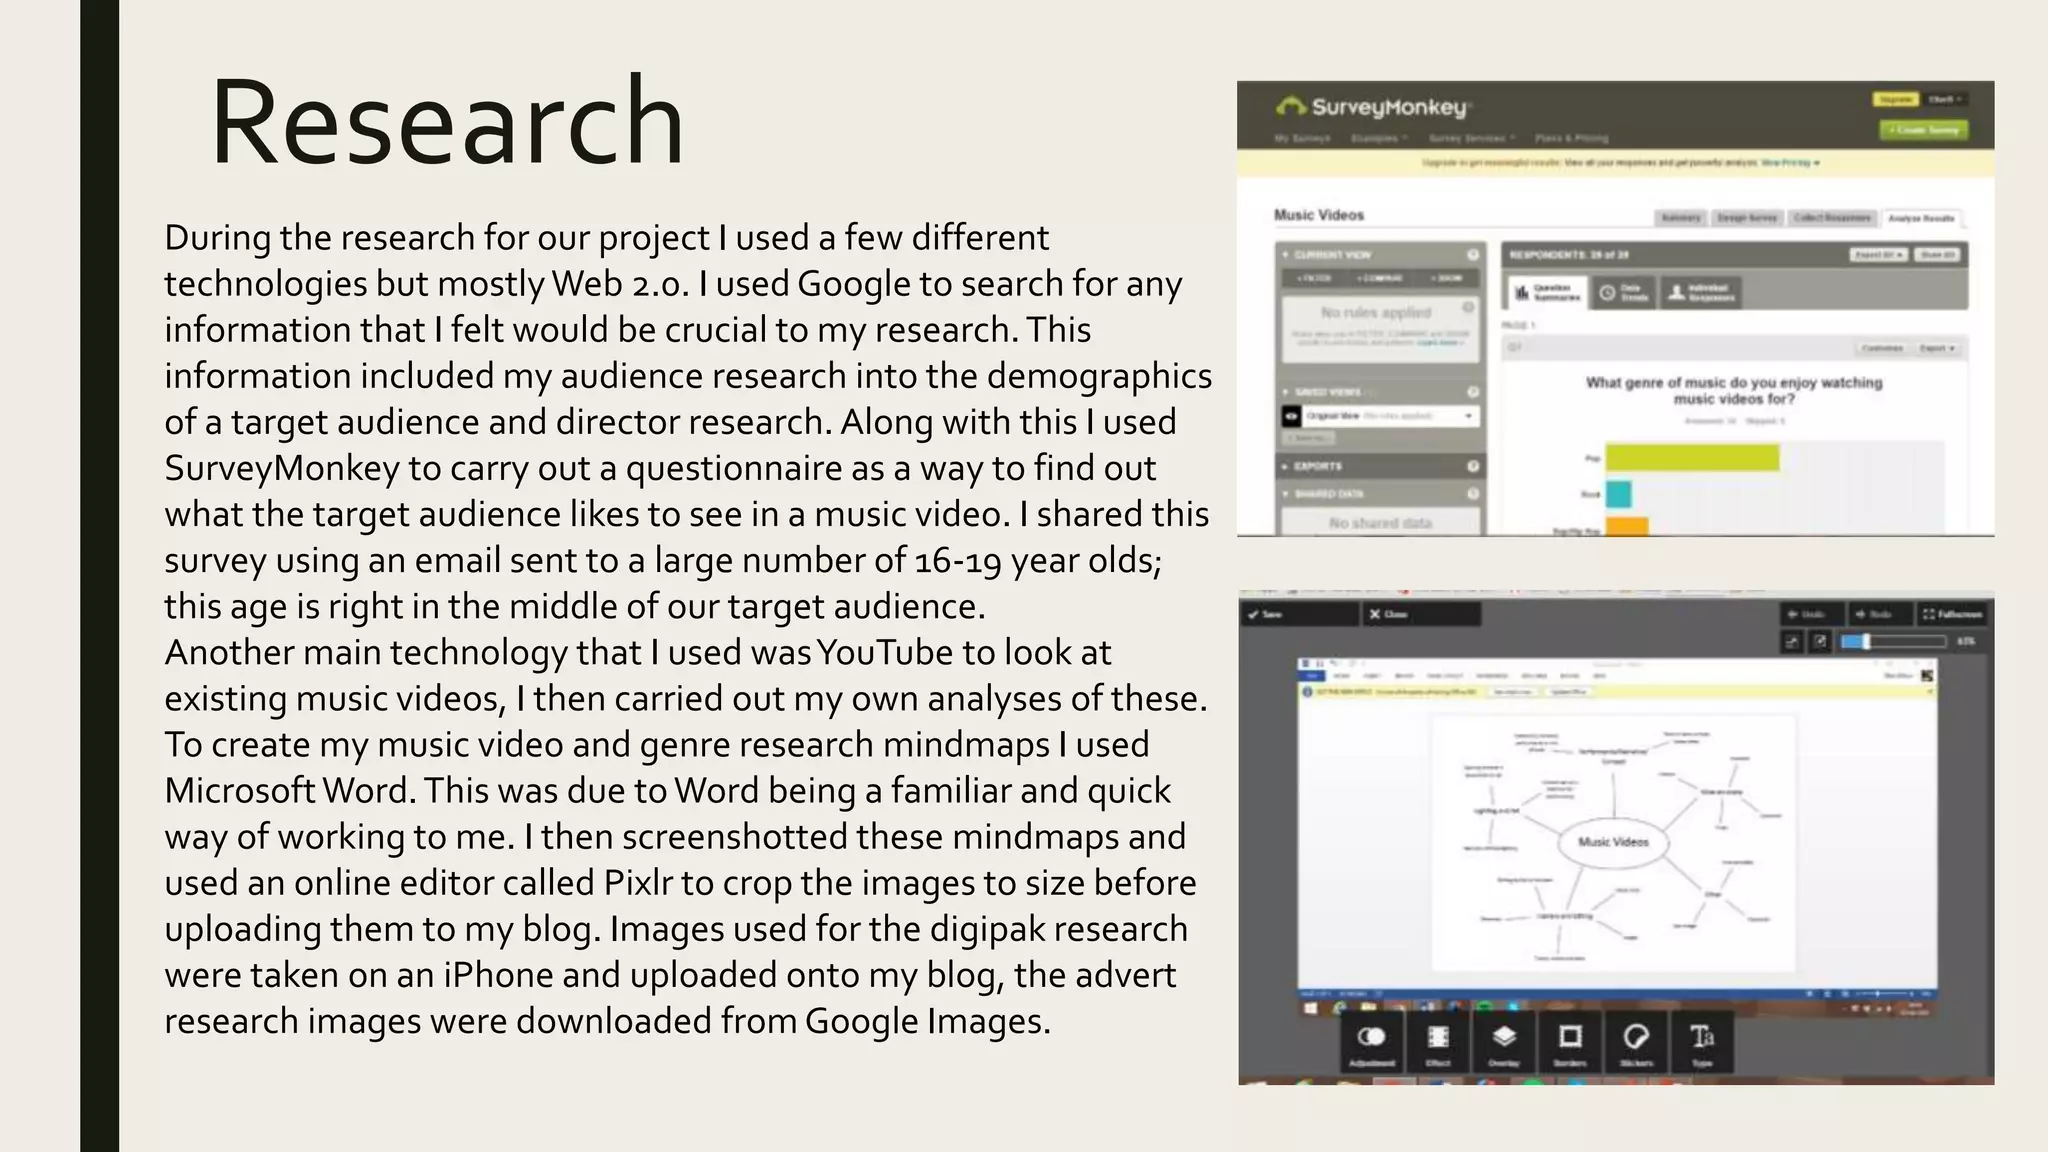
Task: Collapse the Shared Data panel
Action: coord(1287,494)
